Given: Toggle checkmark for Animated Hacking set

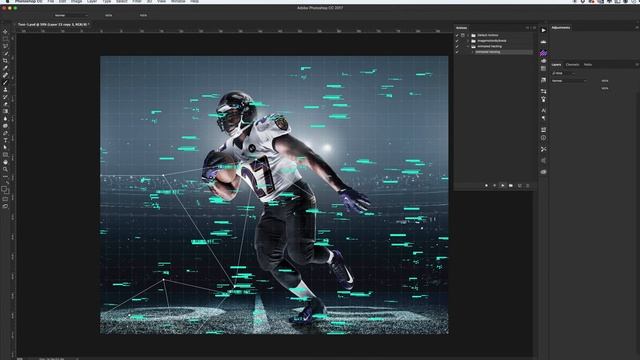Looking at the screenshot, I should click(457, 47).
